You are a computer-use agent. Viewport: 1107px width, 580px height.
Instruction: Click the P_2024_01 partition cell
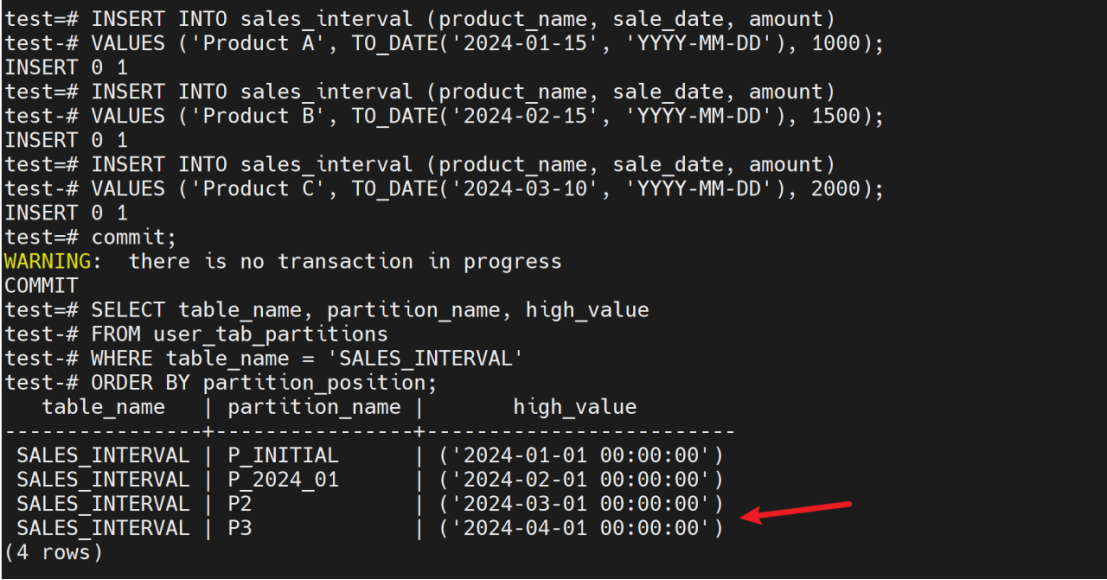click(x=283, y=480)
